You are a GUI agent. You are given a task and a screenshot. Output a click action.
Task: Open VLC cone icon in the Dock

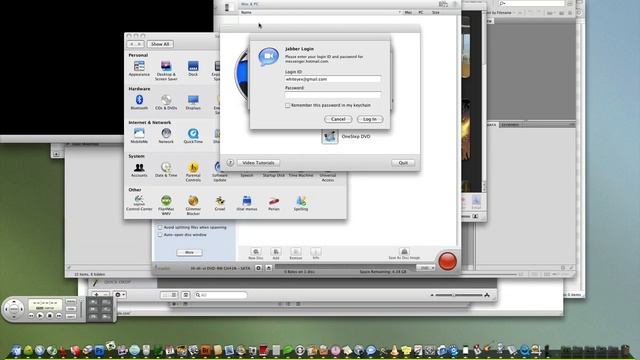pos(394,350)
